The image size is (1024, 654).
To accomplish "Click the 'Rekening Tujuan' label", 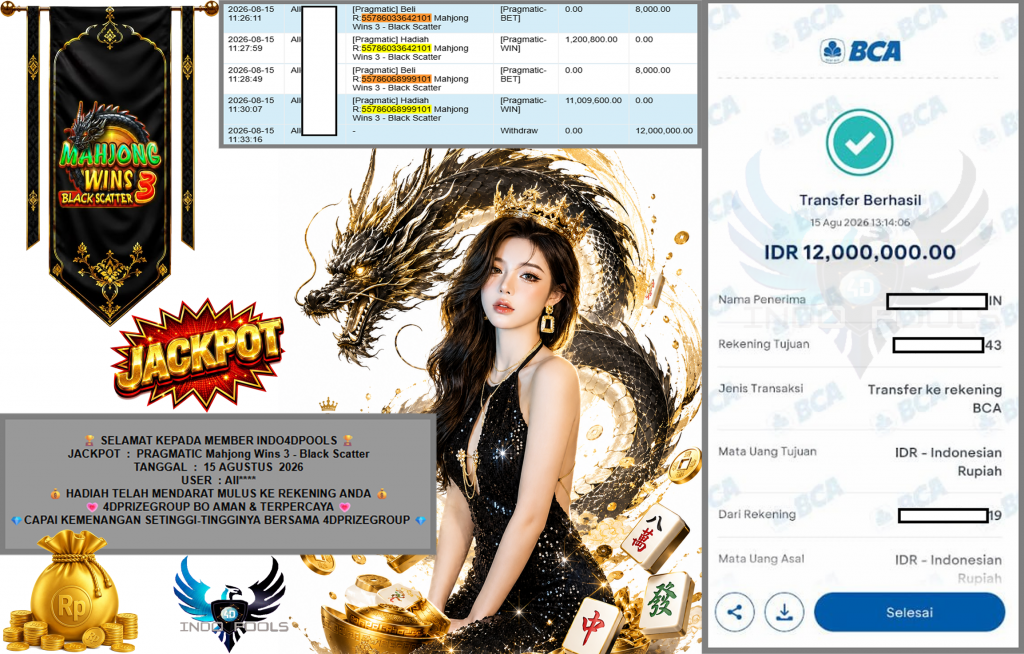I will click(x=763, y=344).
